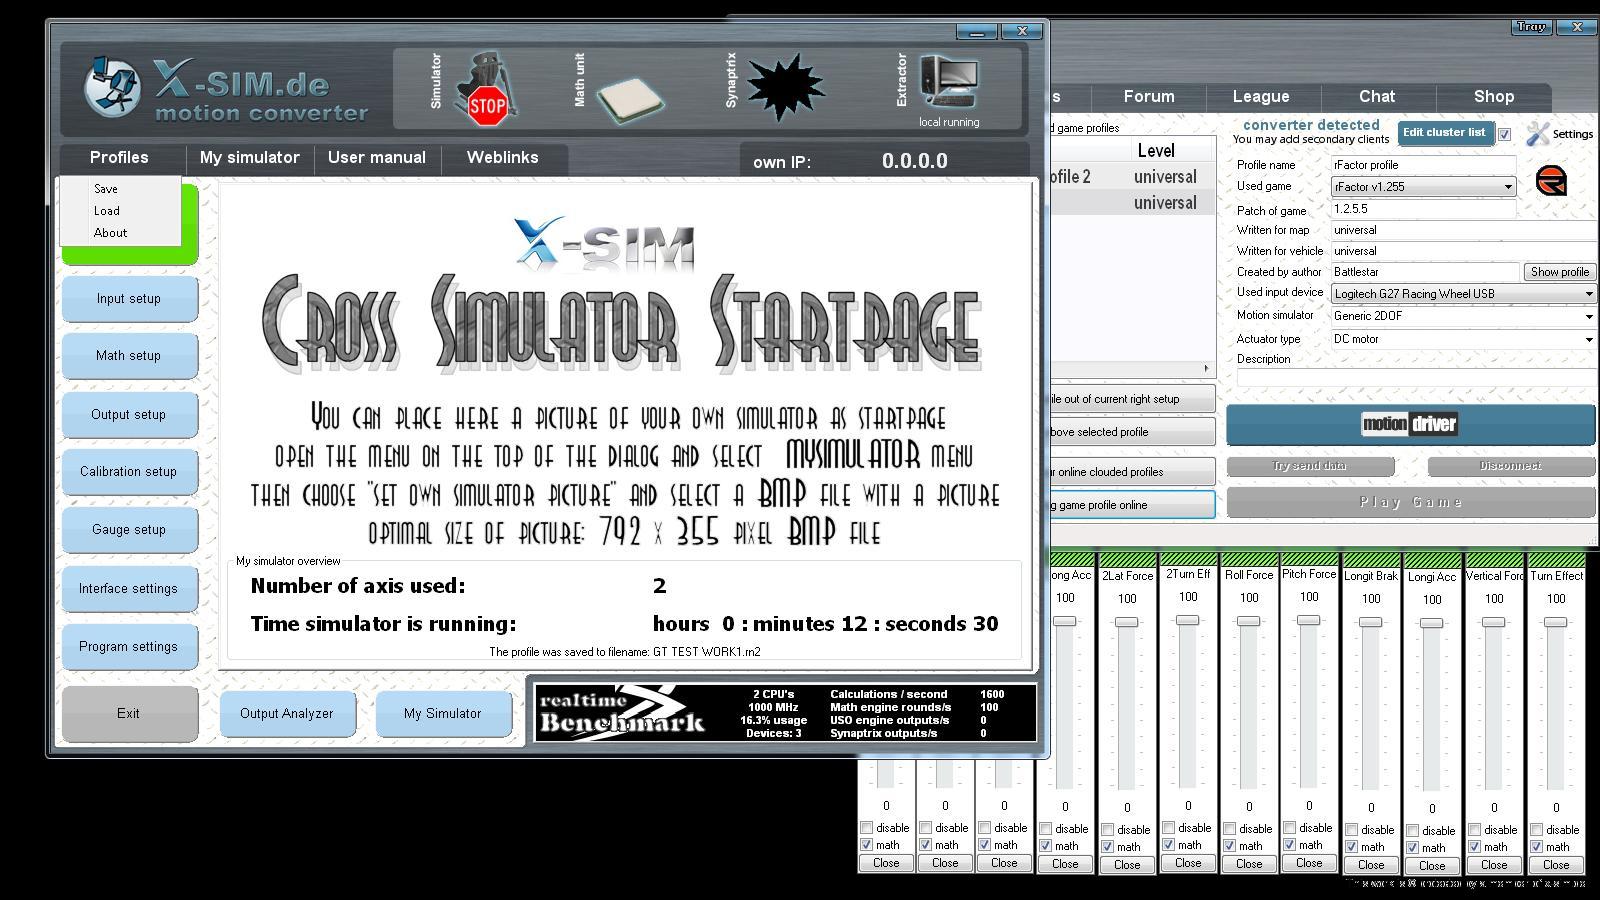Close the Longit Brak panel
Viewport: 1600px width, 900px height.
[x=1371, y=865]
